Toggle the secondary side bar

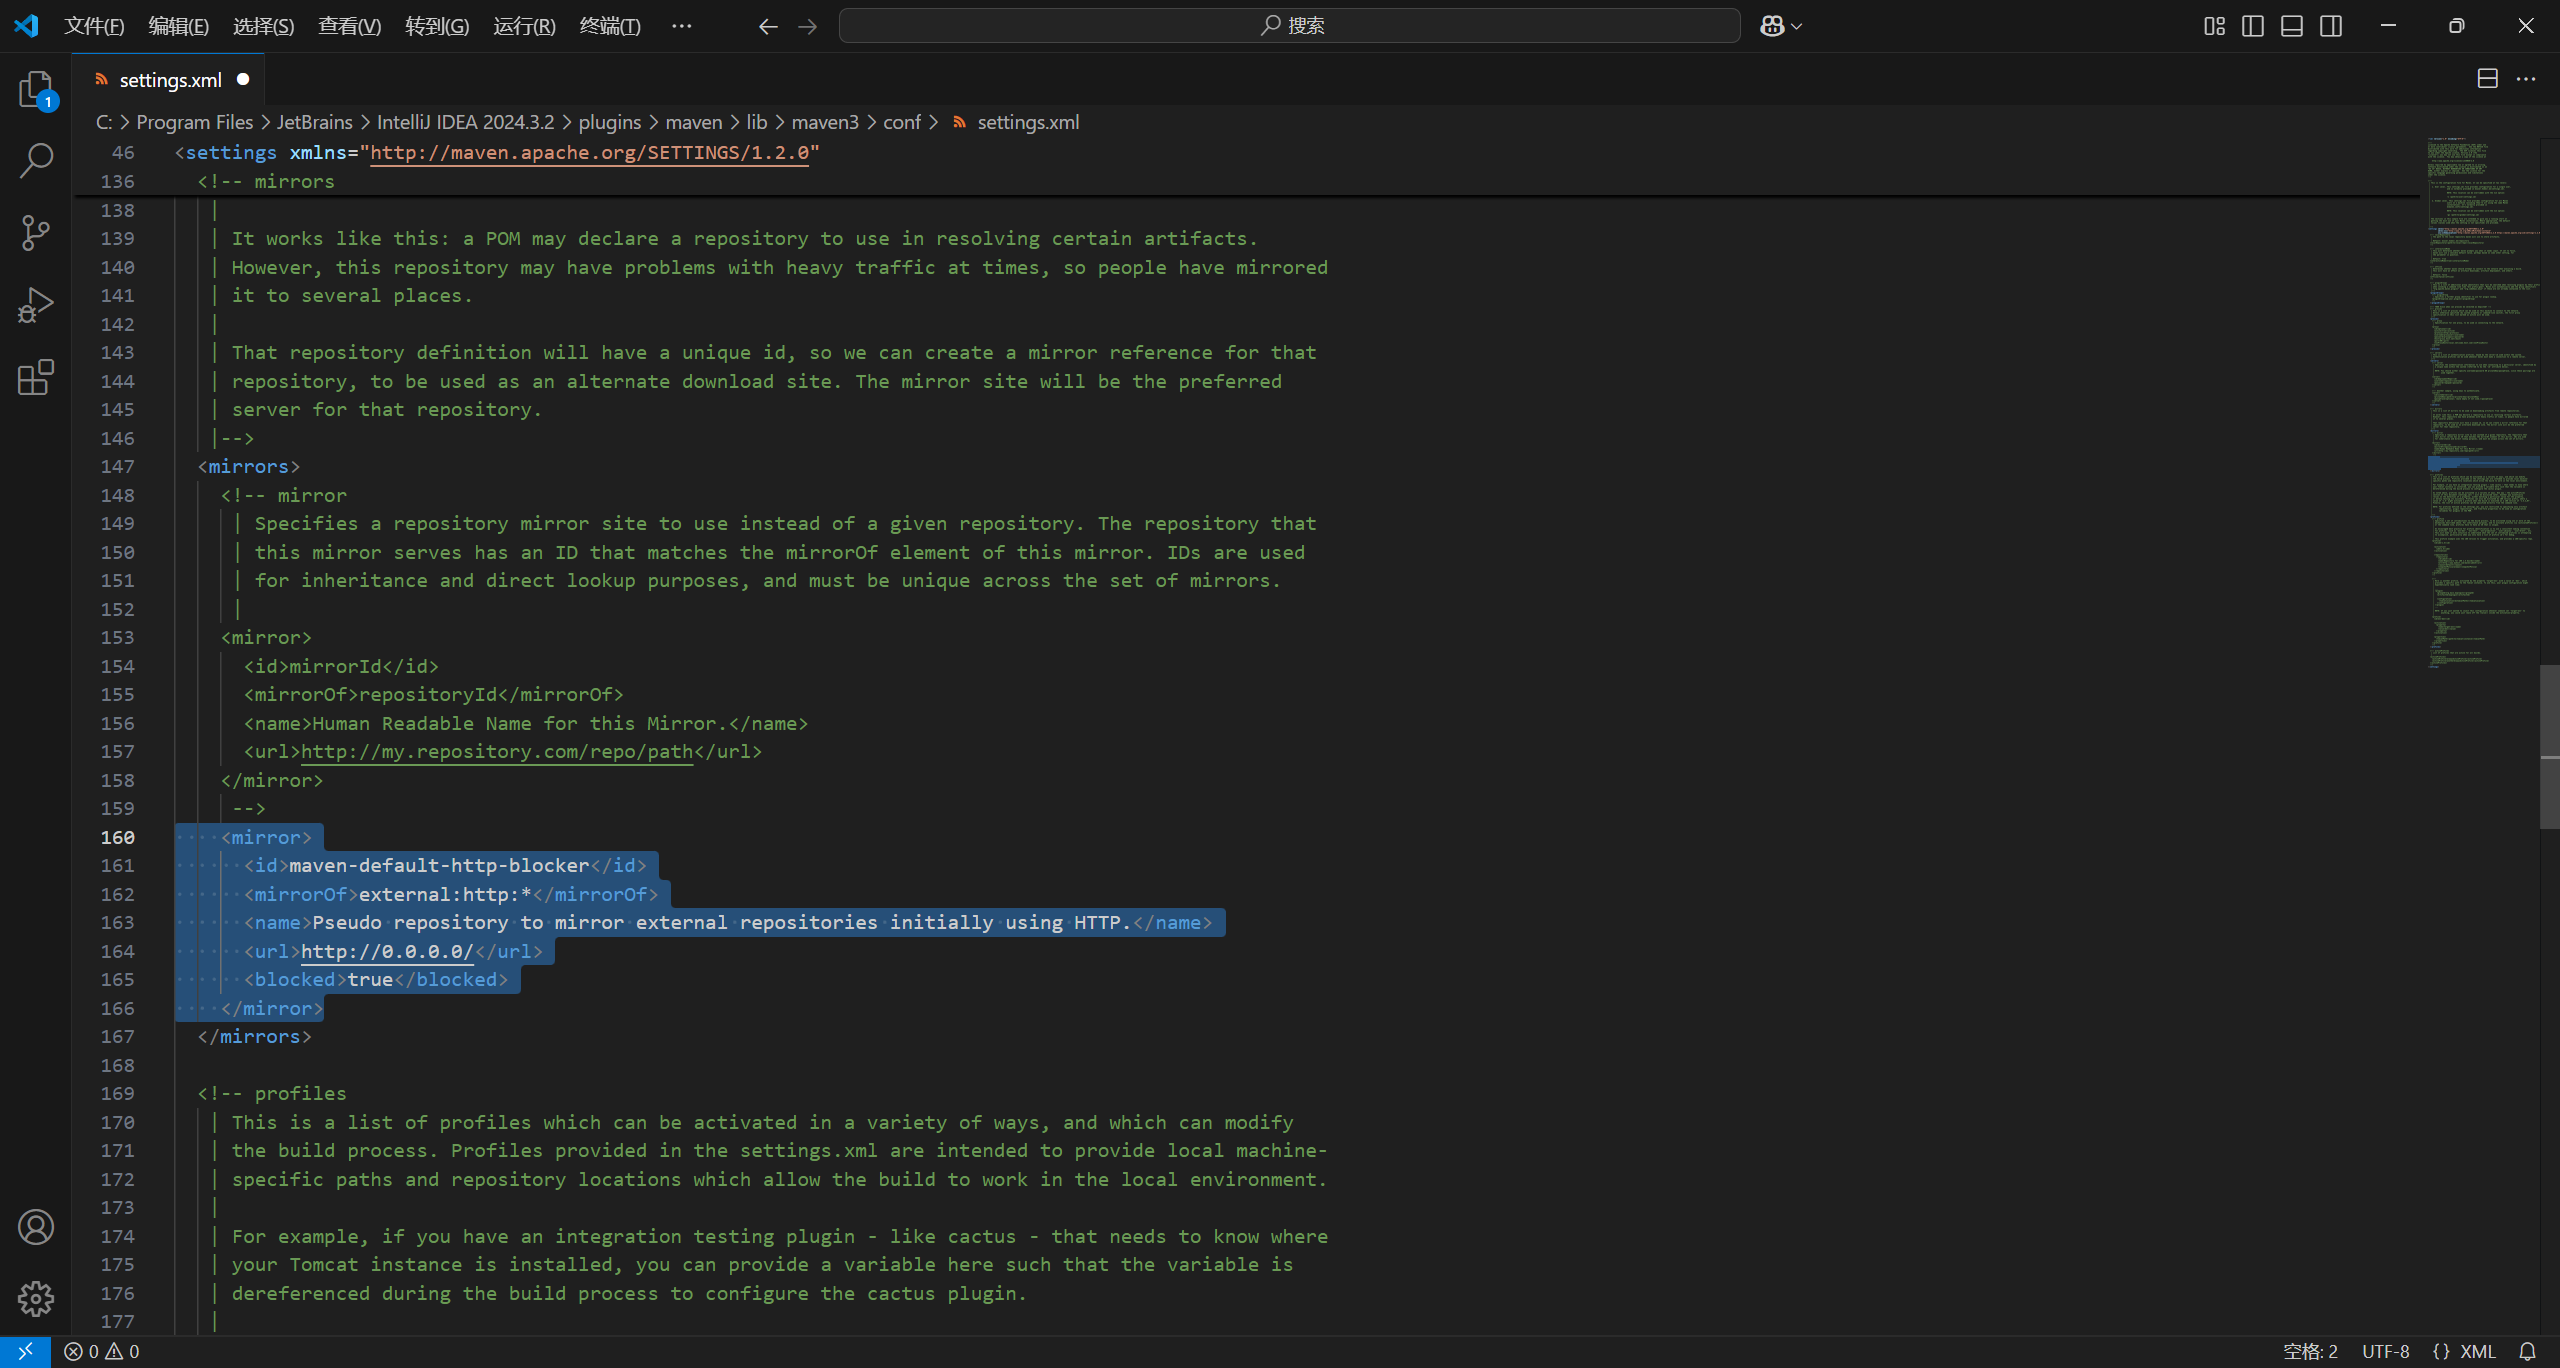click(2331, 26)
